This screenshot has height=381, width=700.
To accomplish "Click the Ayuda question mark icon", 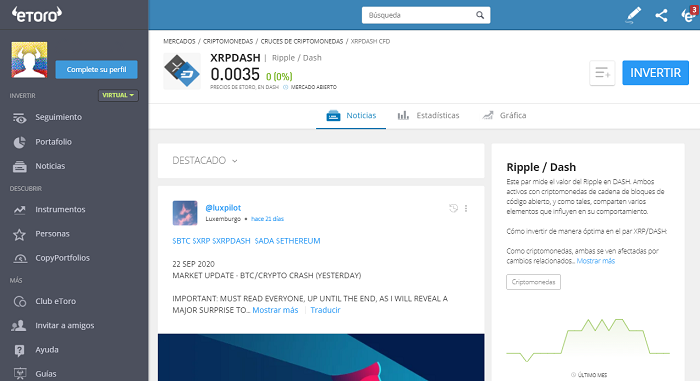I will click(19, 350).
